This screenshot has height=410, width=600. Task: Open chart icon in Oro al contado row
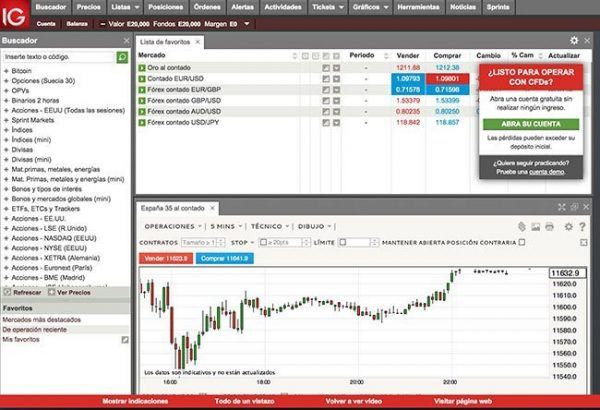(326, 68)
